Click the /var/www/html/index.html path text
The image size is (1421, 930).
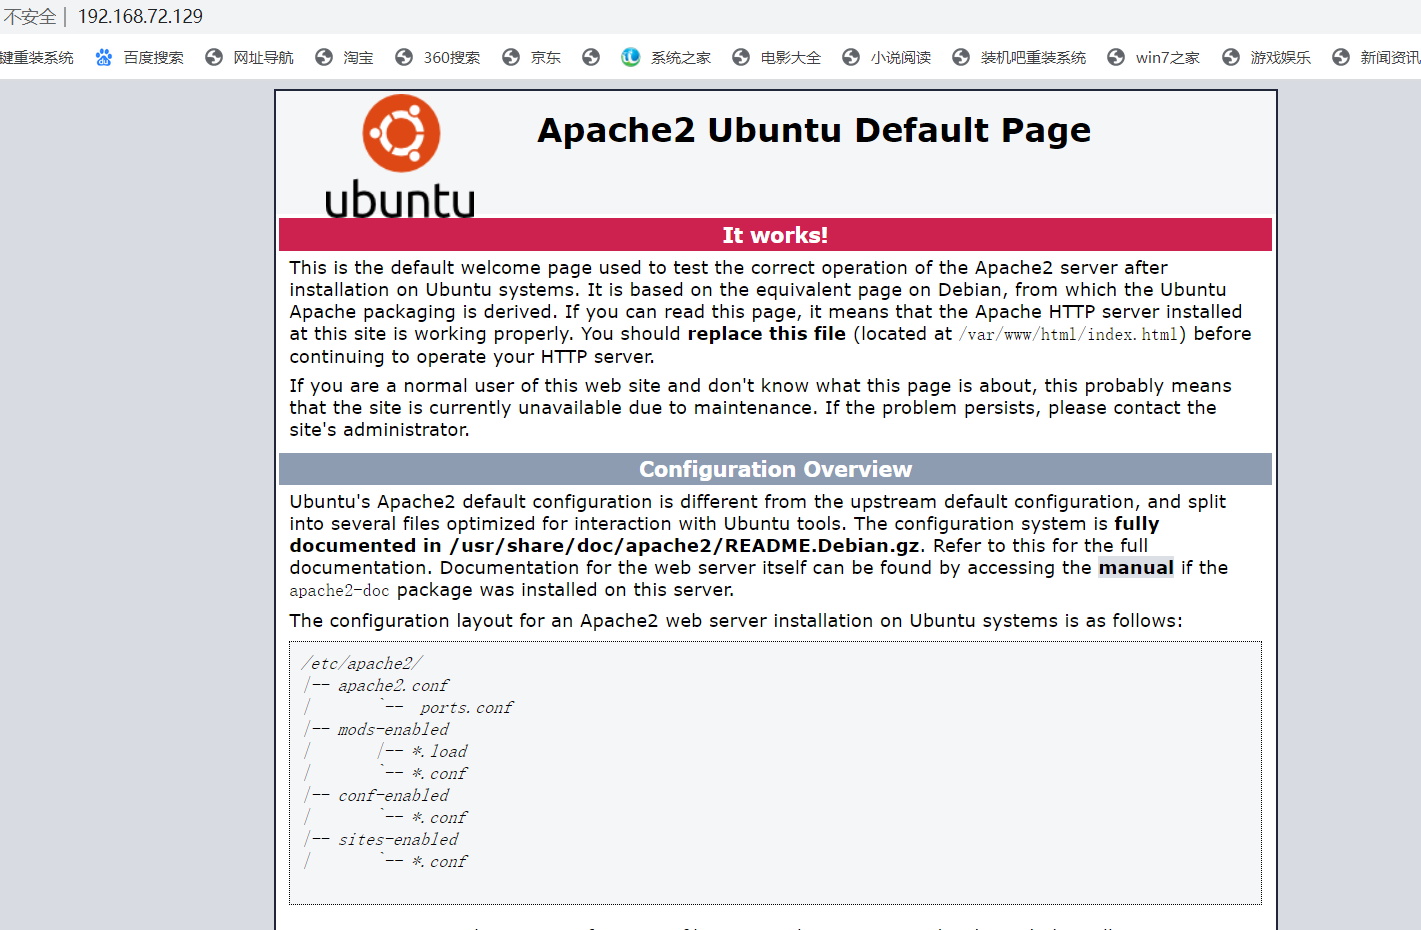coord(1068,334)
